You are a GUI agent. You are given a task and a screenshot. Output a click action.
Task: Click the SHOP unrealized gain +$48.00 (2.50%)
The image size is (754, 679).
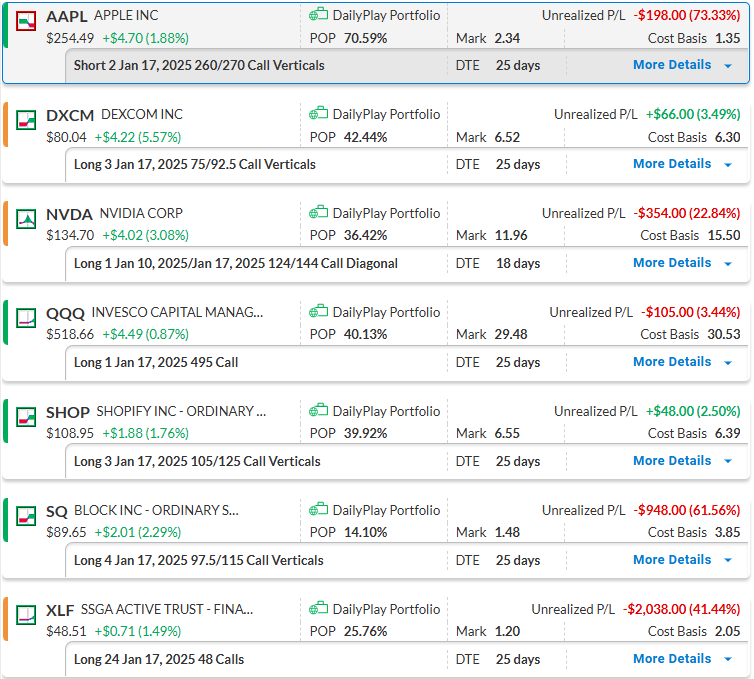coord(692,411)
